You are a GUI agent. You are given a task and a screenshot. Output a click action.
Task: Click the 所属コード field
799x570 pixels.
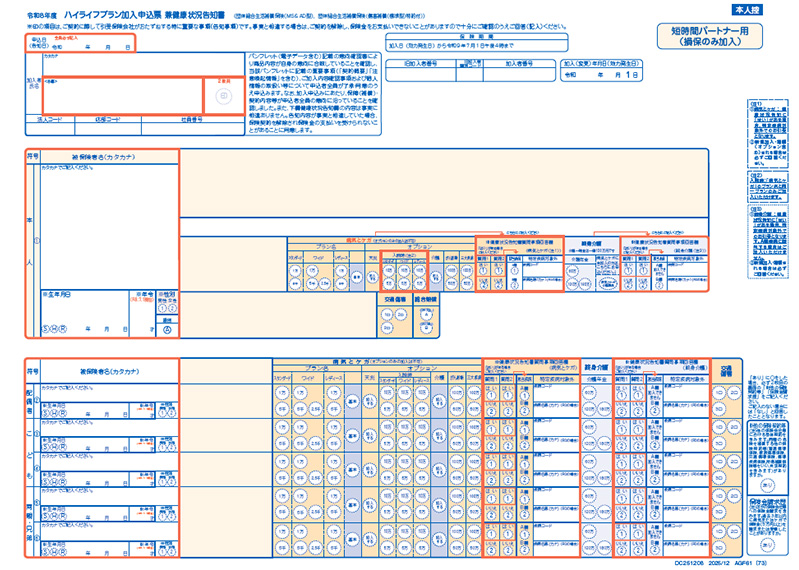(118, 126)
